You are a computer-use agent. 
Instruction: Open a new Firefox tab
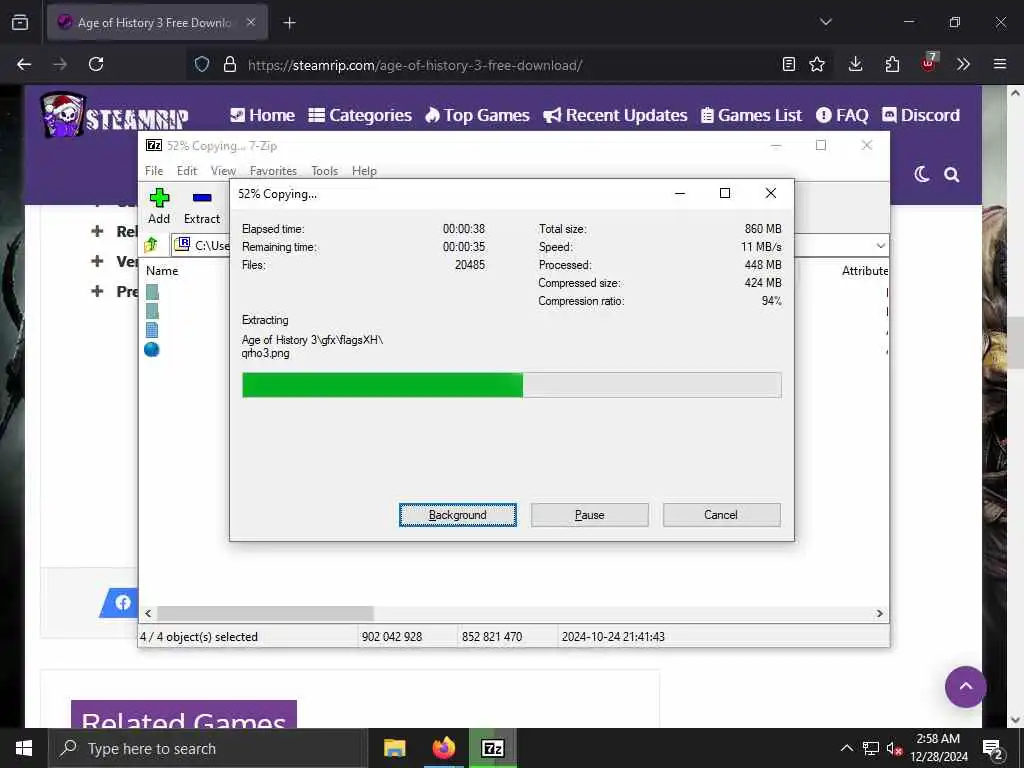point(289,23)
